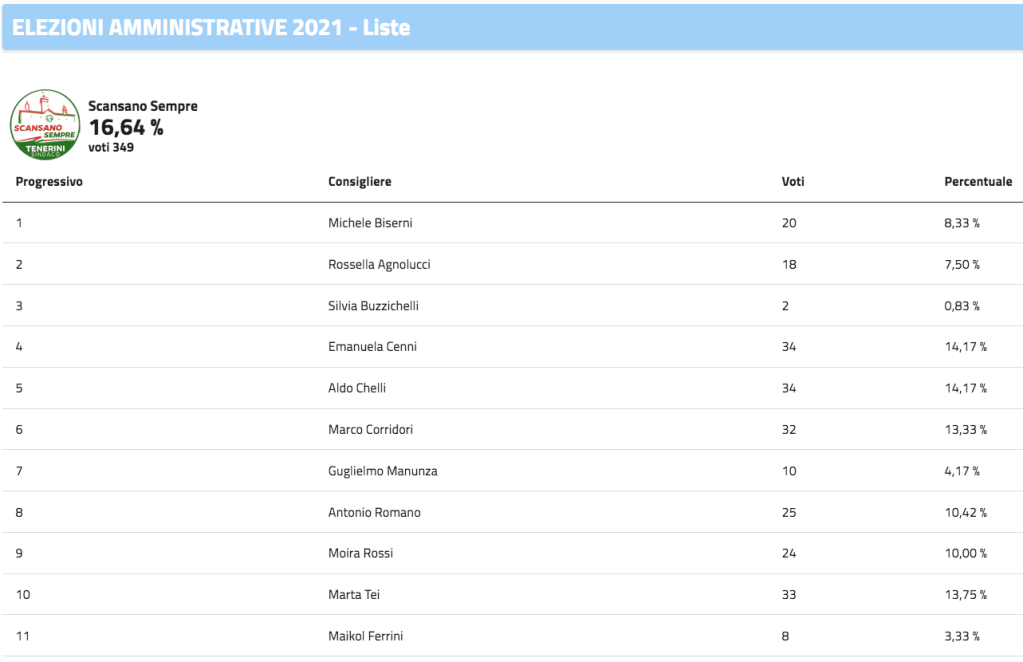Click the Percentuale column header
Screen dimensions: 1023x662
pos(978,182)
